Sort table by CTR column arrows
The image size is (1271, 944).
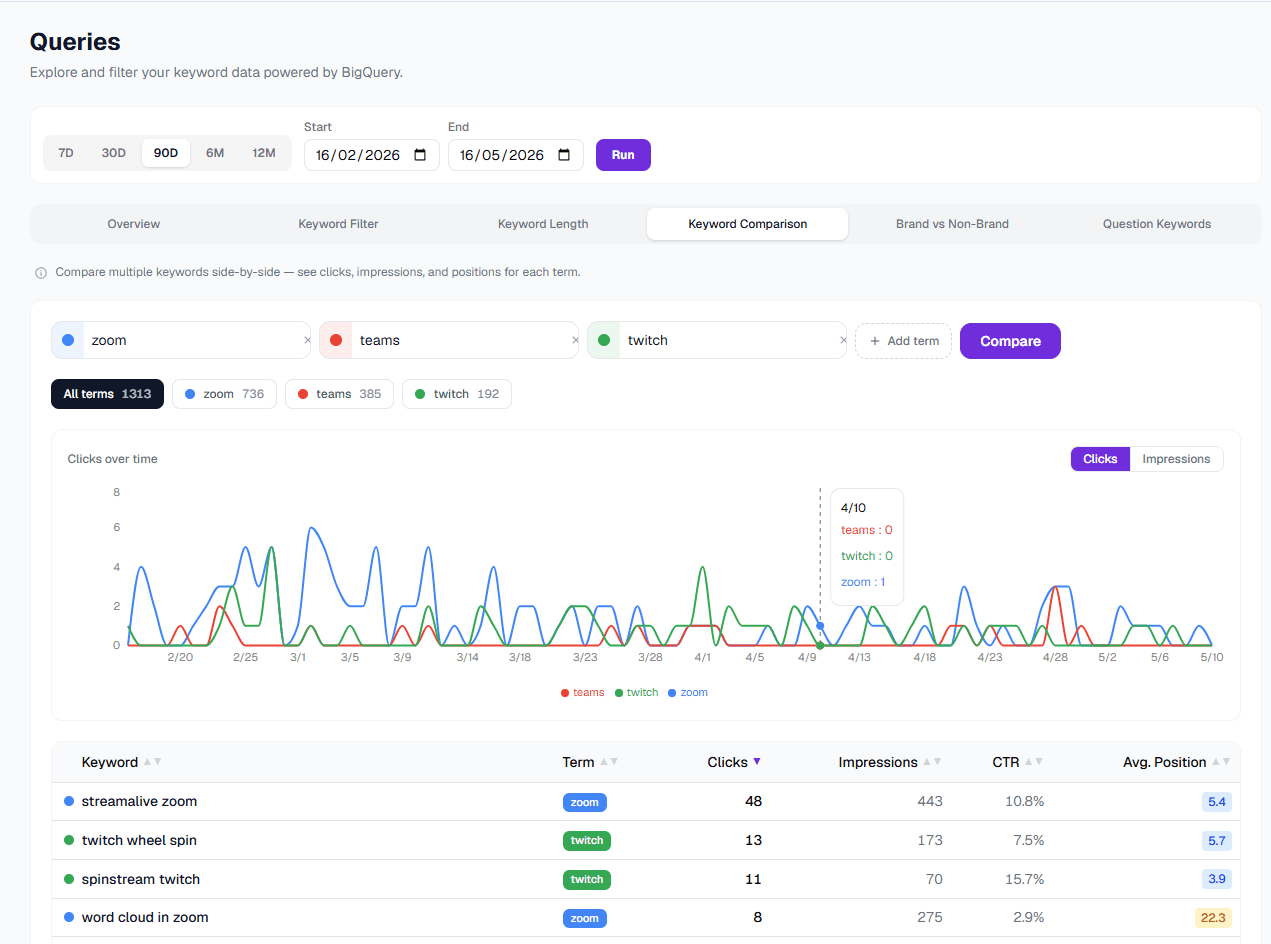click(x=1034, y=762)
